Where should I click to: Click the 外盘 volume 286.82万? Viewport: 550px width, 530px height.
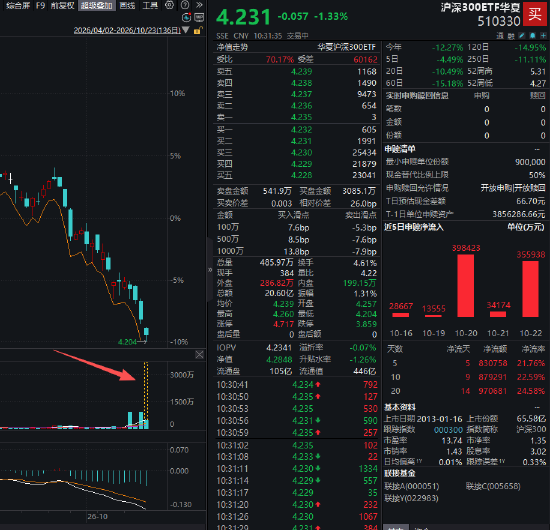[277, 283]
